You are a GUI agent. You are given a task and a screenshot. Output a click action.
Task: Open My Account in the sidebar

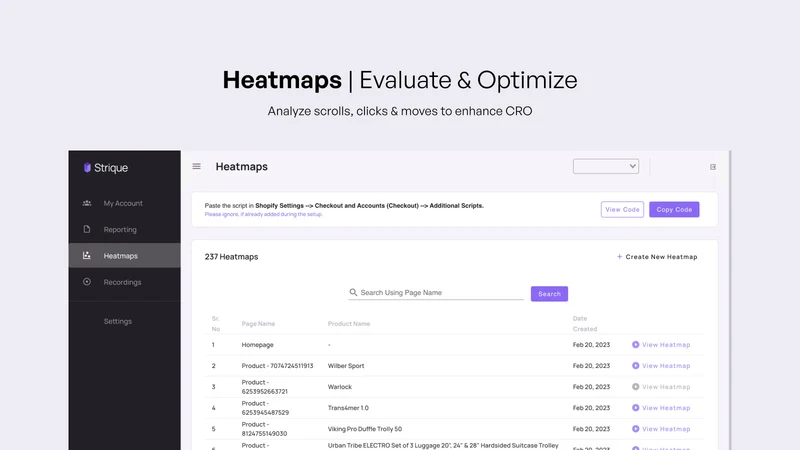click(124, 203)
